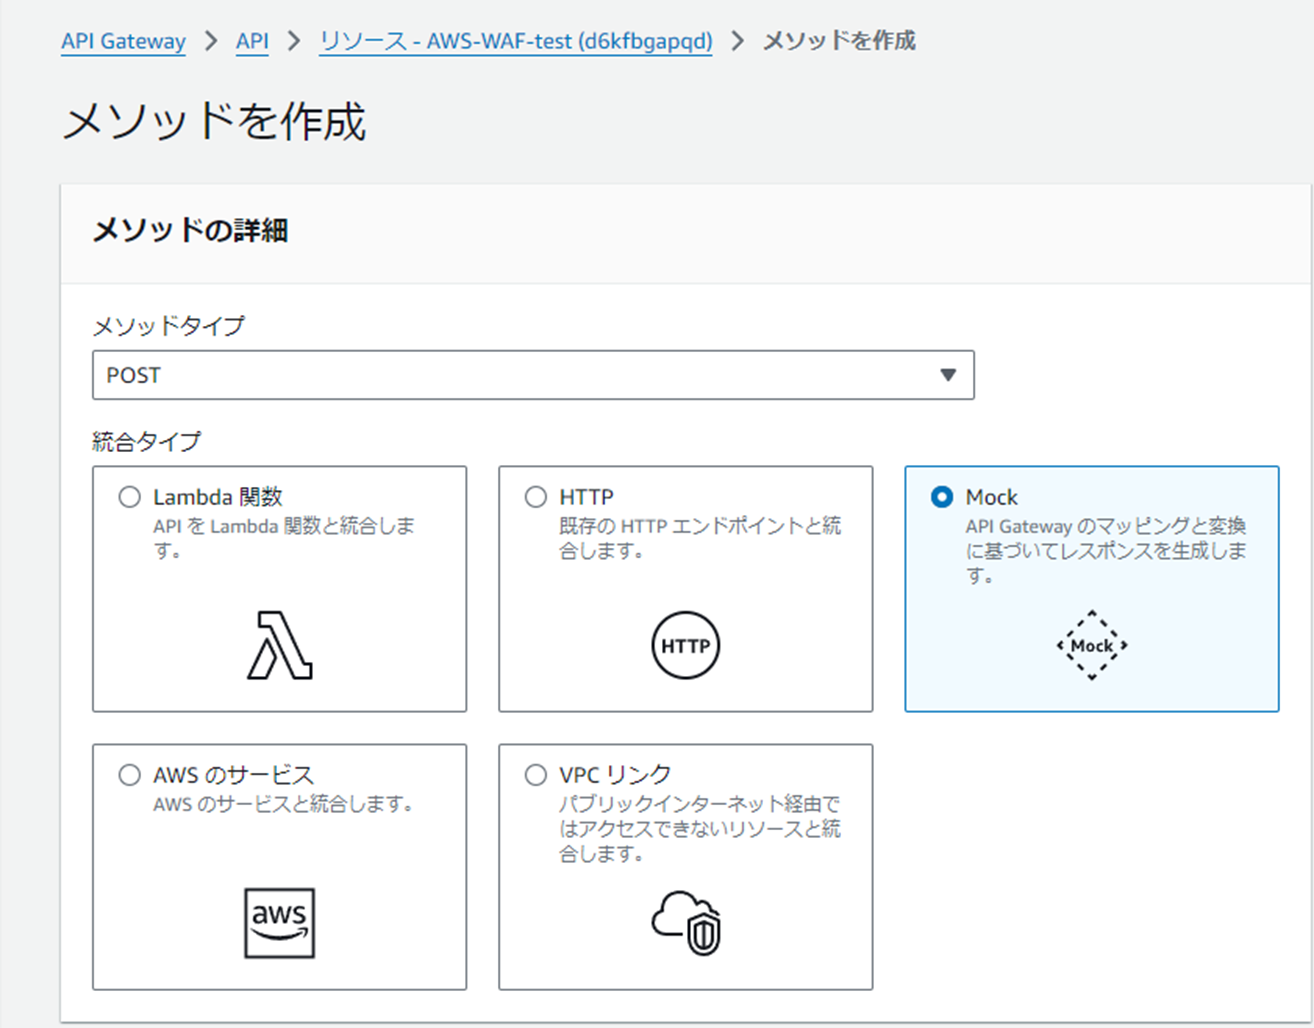Open リソース - AWS-WAF-test breadcrumb link
Image resolution: width=1314 pixels, height=1028 pixels.
click(516, 41)
